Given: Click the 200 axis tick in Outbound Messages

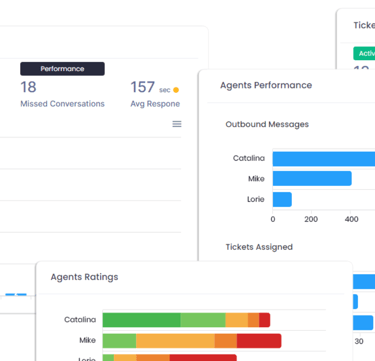Looking at the screenshot, I should tap(311, 219).
